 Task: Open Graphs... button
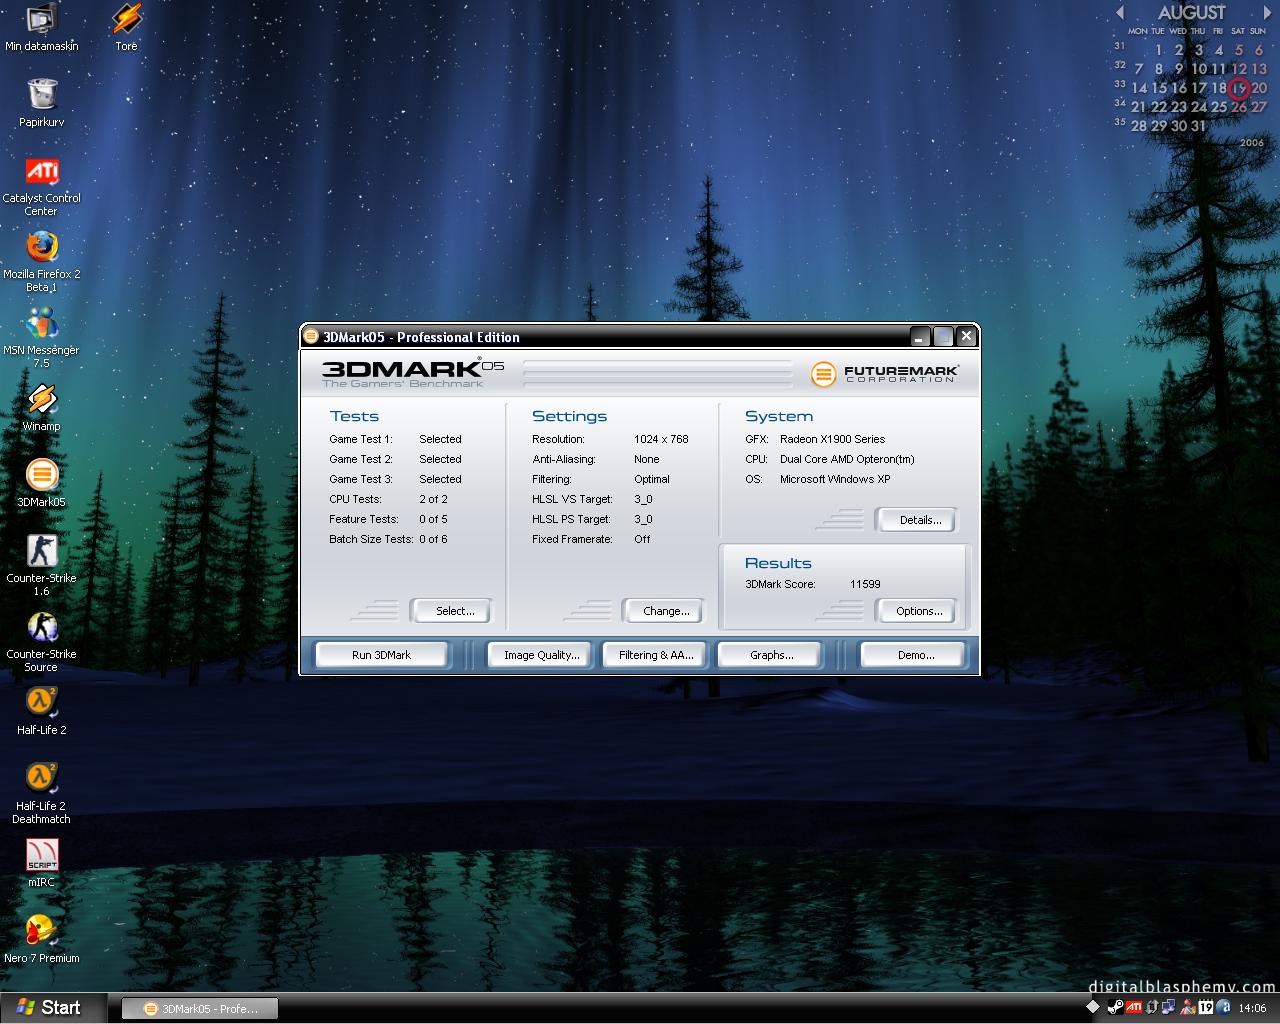pyautogui.click(x=771, y=655)
